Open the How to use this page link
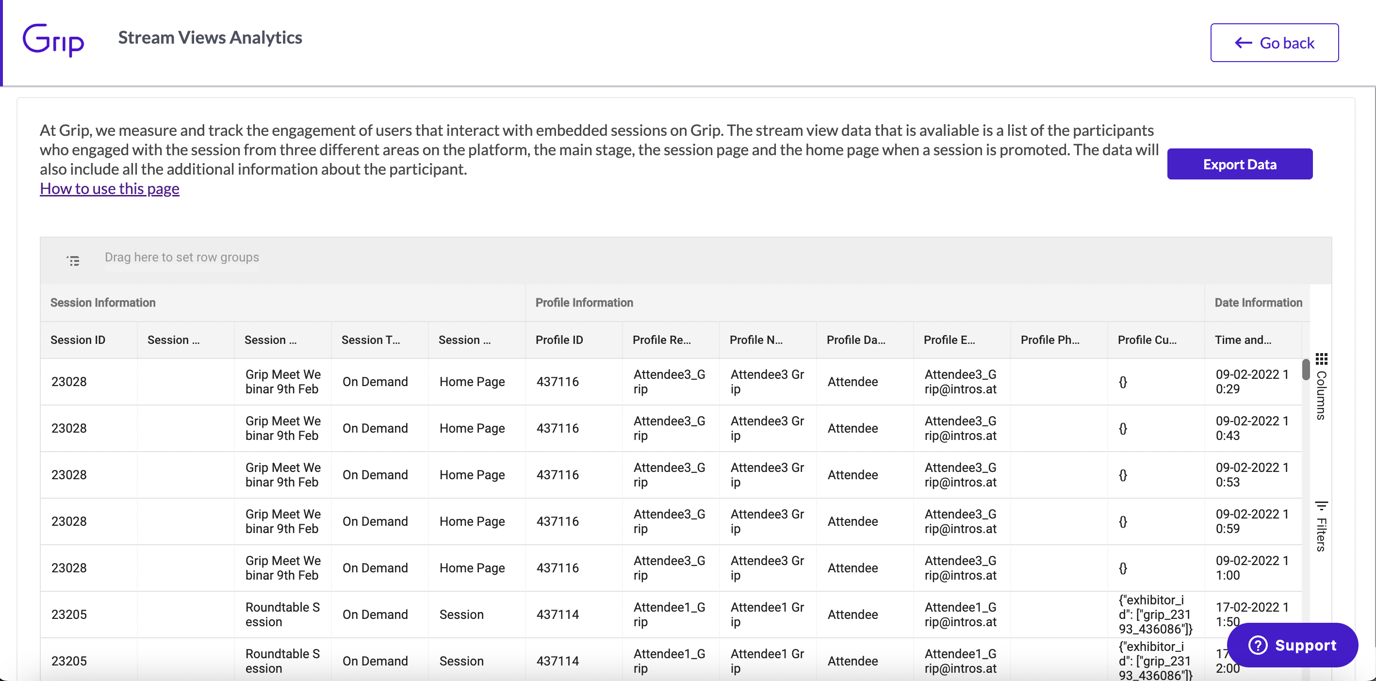1376x681 pixels. (x=109, y=188)
